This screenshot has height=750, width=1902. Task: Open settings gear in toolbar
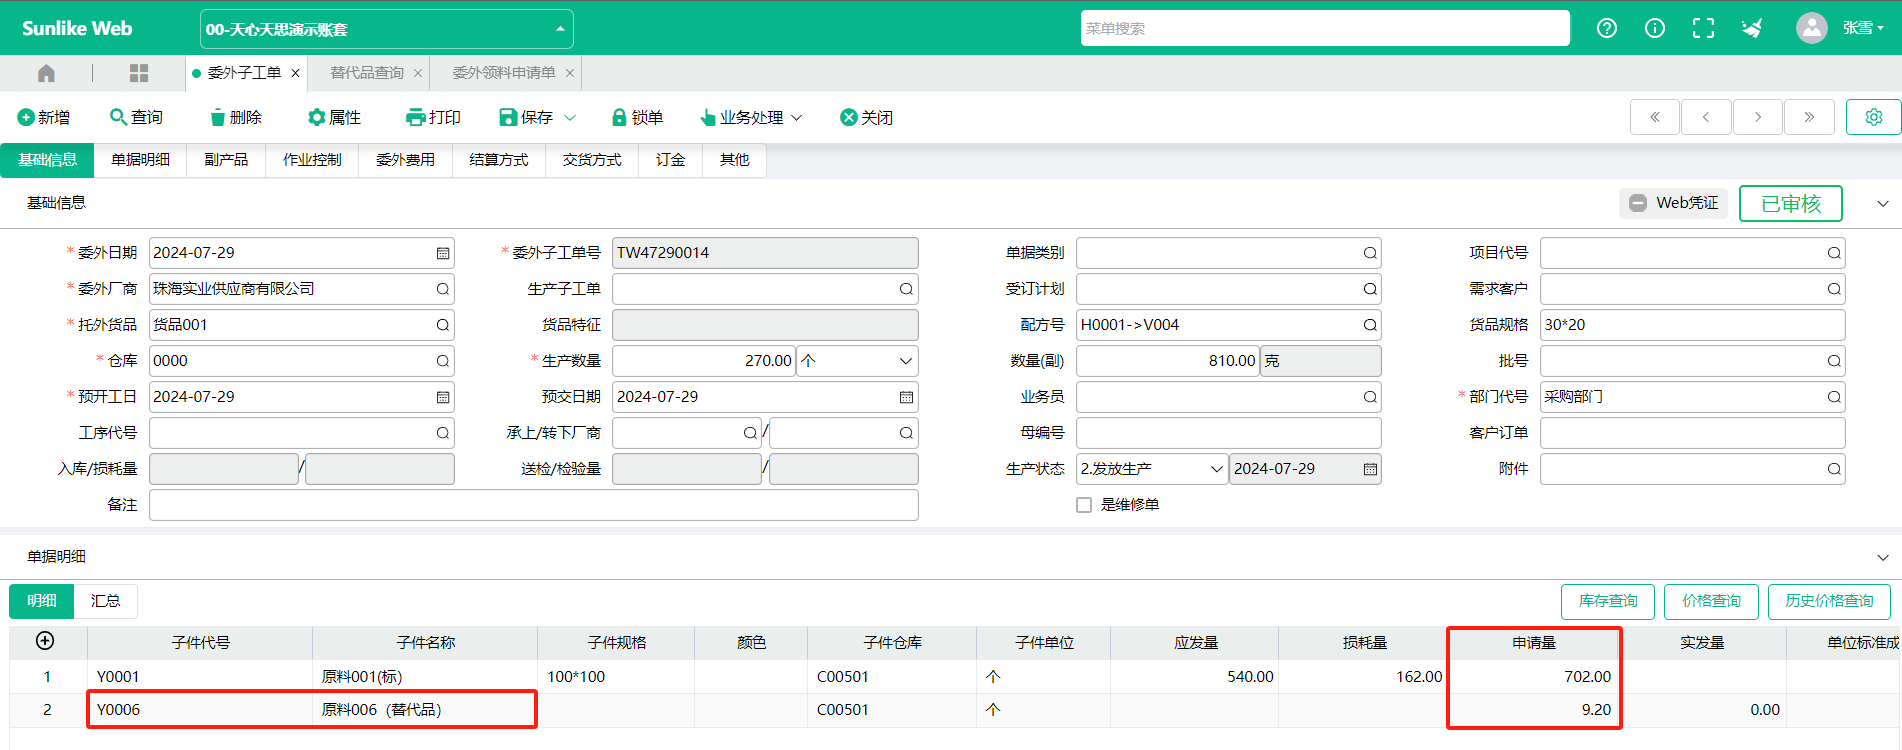click(x=1873, y=117)
